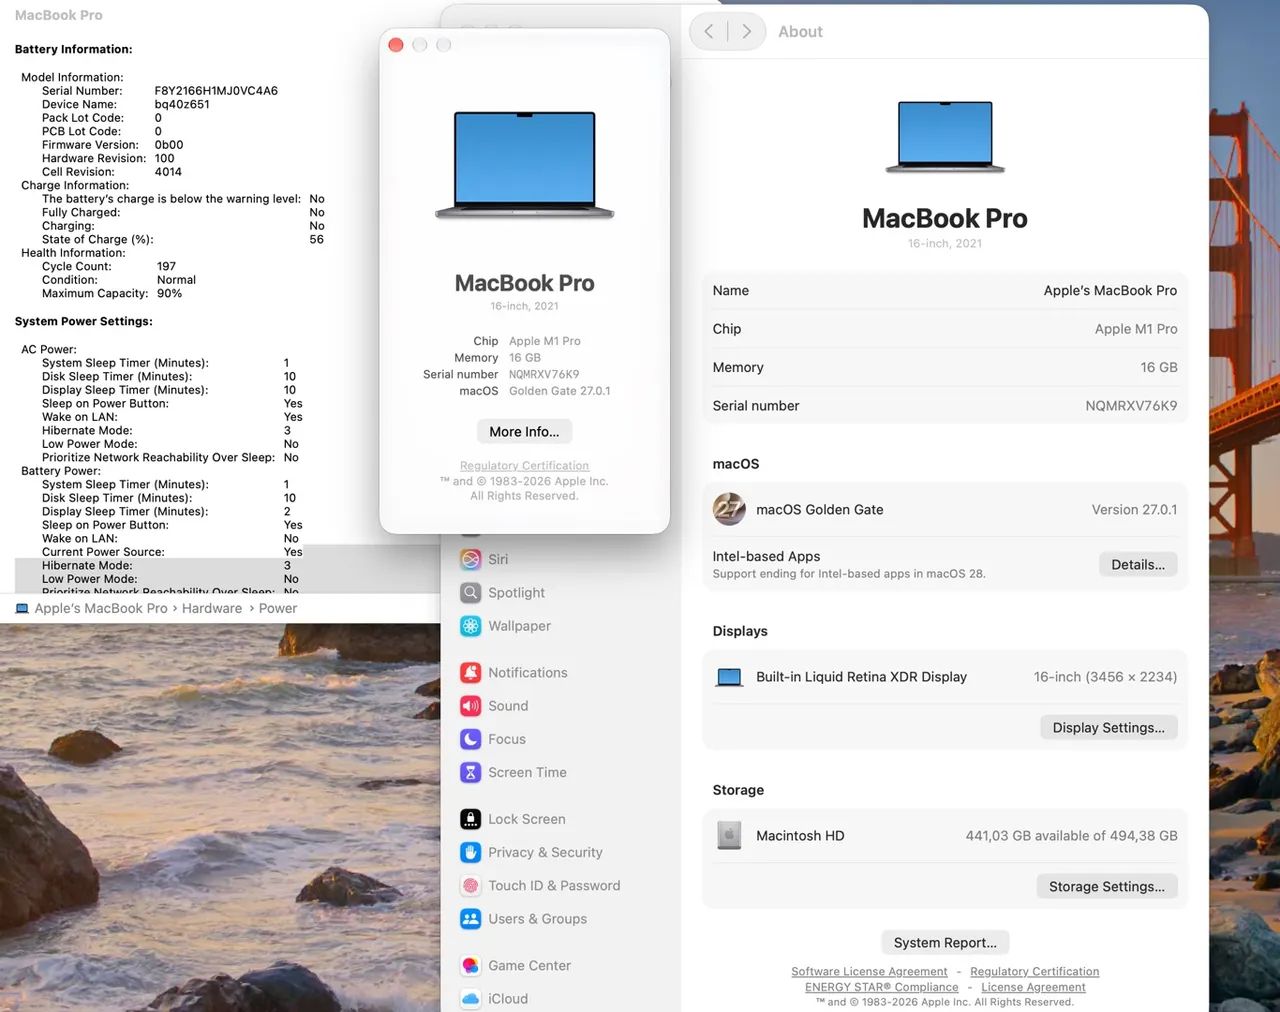1280x1012 pixels.
Task: Open Siri settings in sidebar
Action: 497,559
